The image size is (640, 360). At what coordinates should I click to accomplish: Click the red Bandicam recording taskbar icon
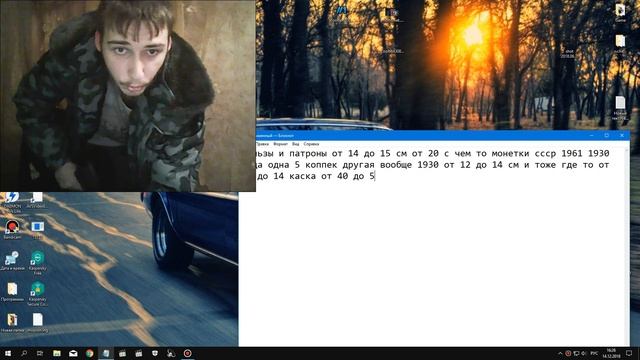coord(187,353)
